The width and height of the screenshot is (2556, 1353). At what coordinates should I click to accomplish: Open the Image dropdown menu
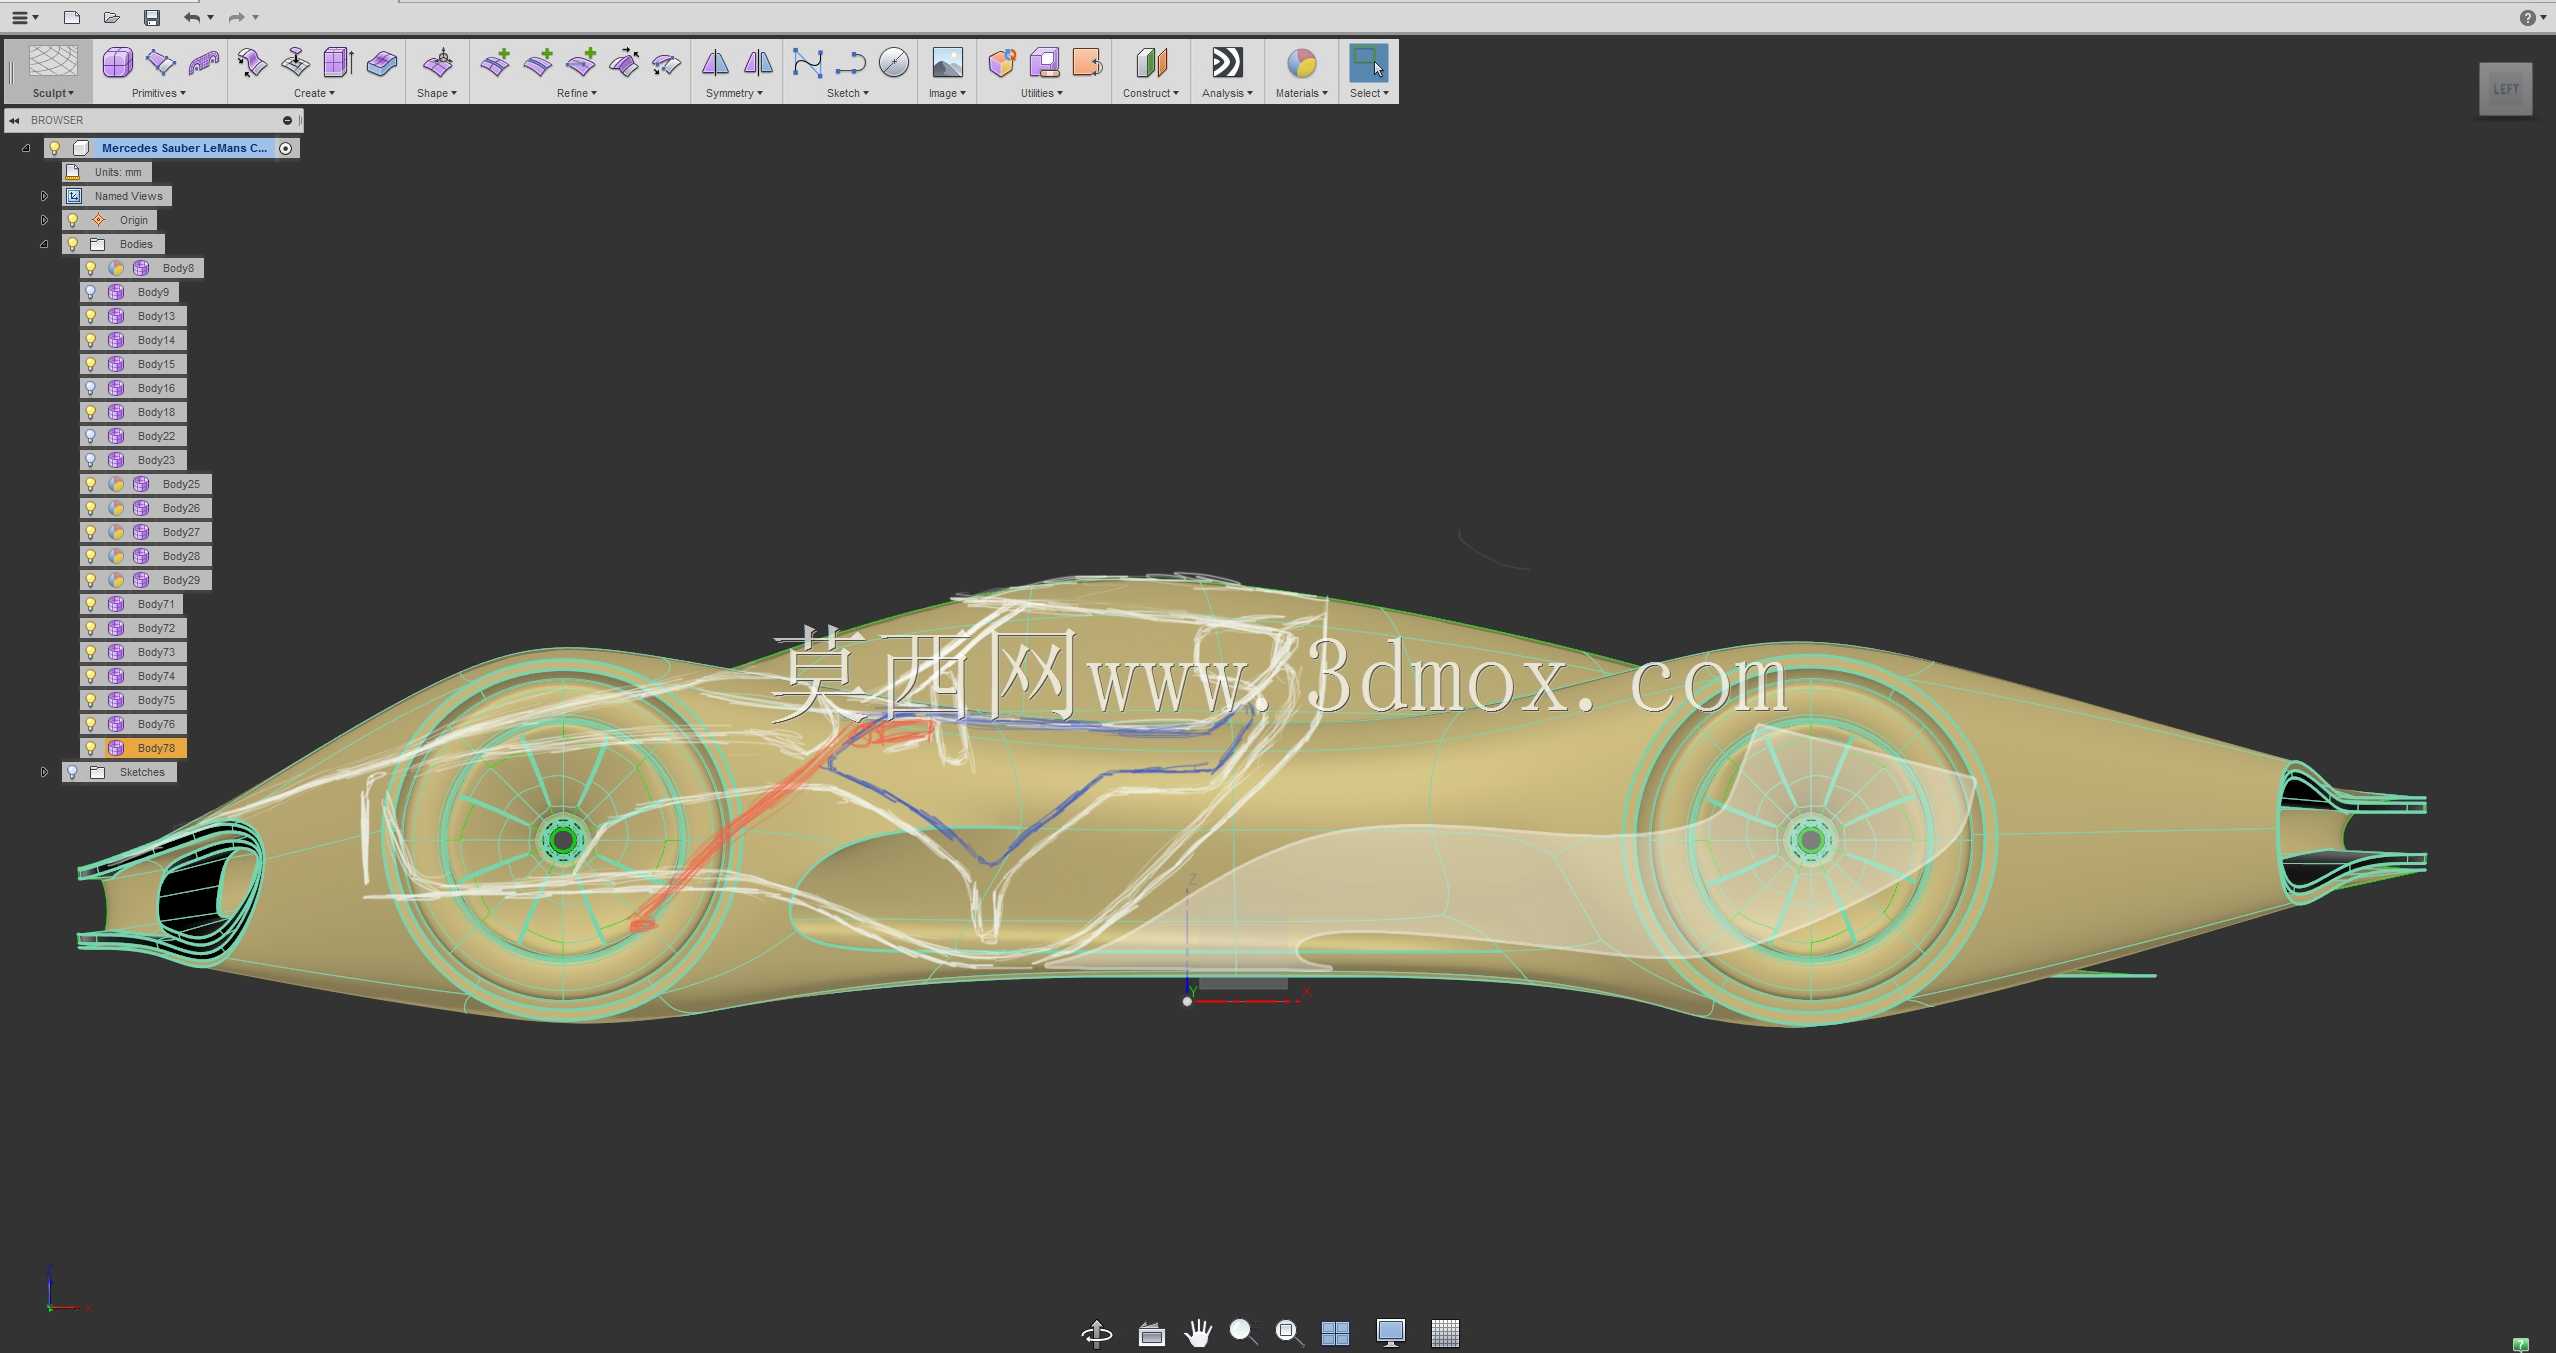coord(947,93)
